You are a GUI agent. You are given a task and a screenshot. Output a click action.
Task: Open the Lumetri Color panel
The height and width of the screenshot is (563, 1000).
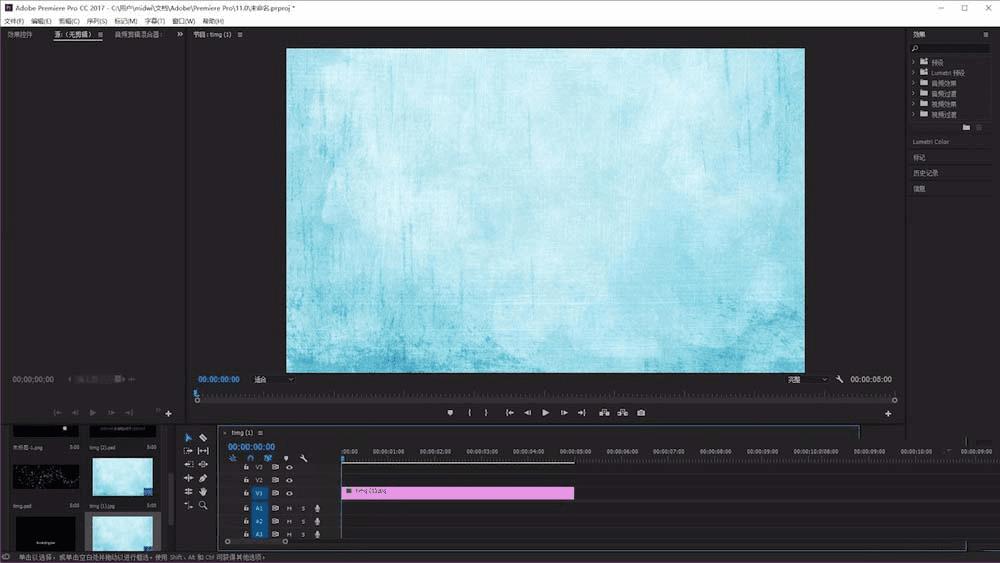[x=931, y=142]
